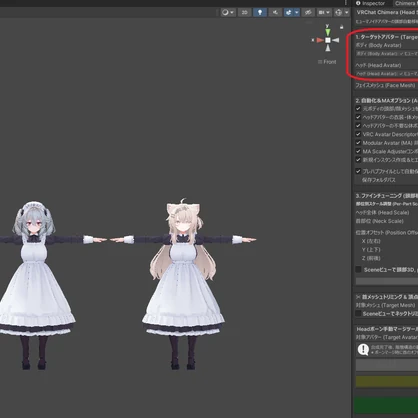418x418 pixels.
Task: Switch to the Inspector tab
Action: point(370,3)
